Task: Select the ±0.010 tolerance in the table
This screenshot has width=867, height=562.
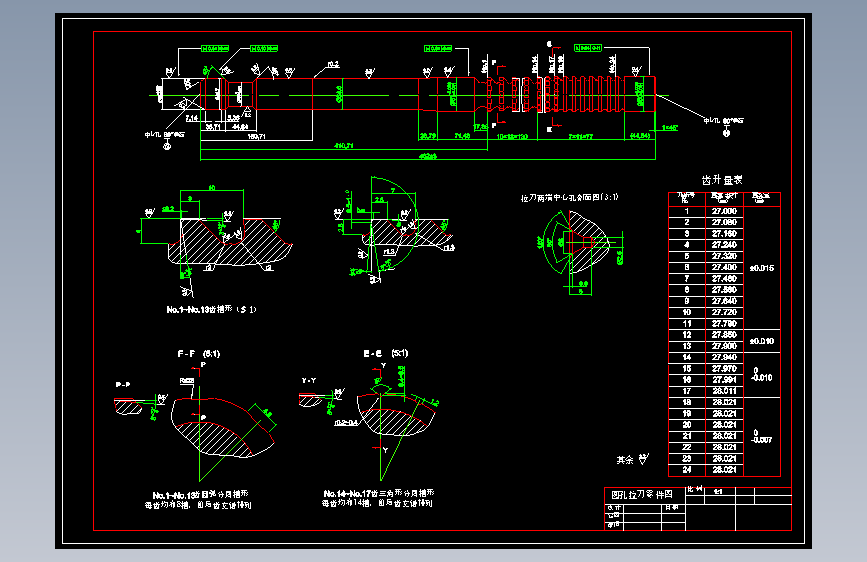Action: 761,341
